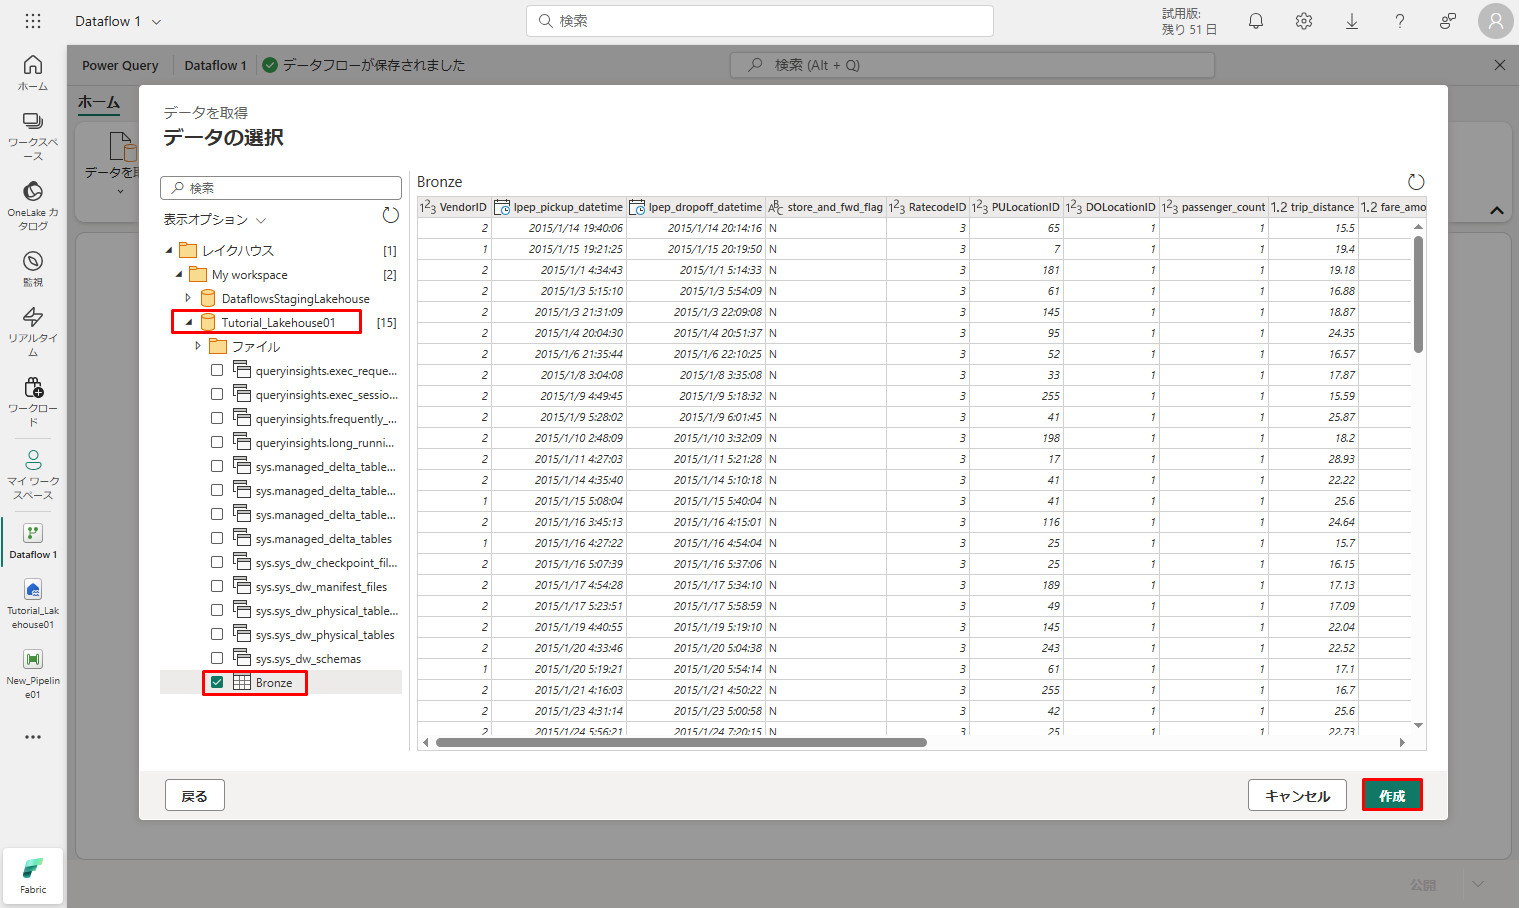Open the 表示オプション dropdown
The image size is (1520, 908).
tap(215, 220)
